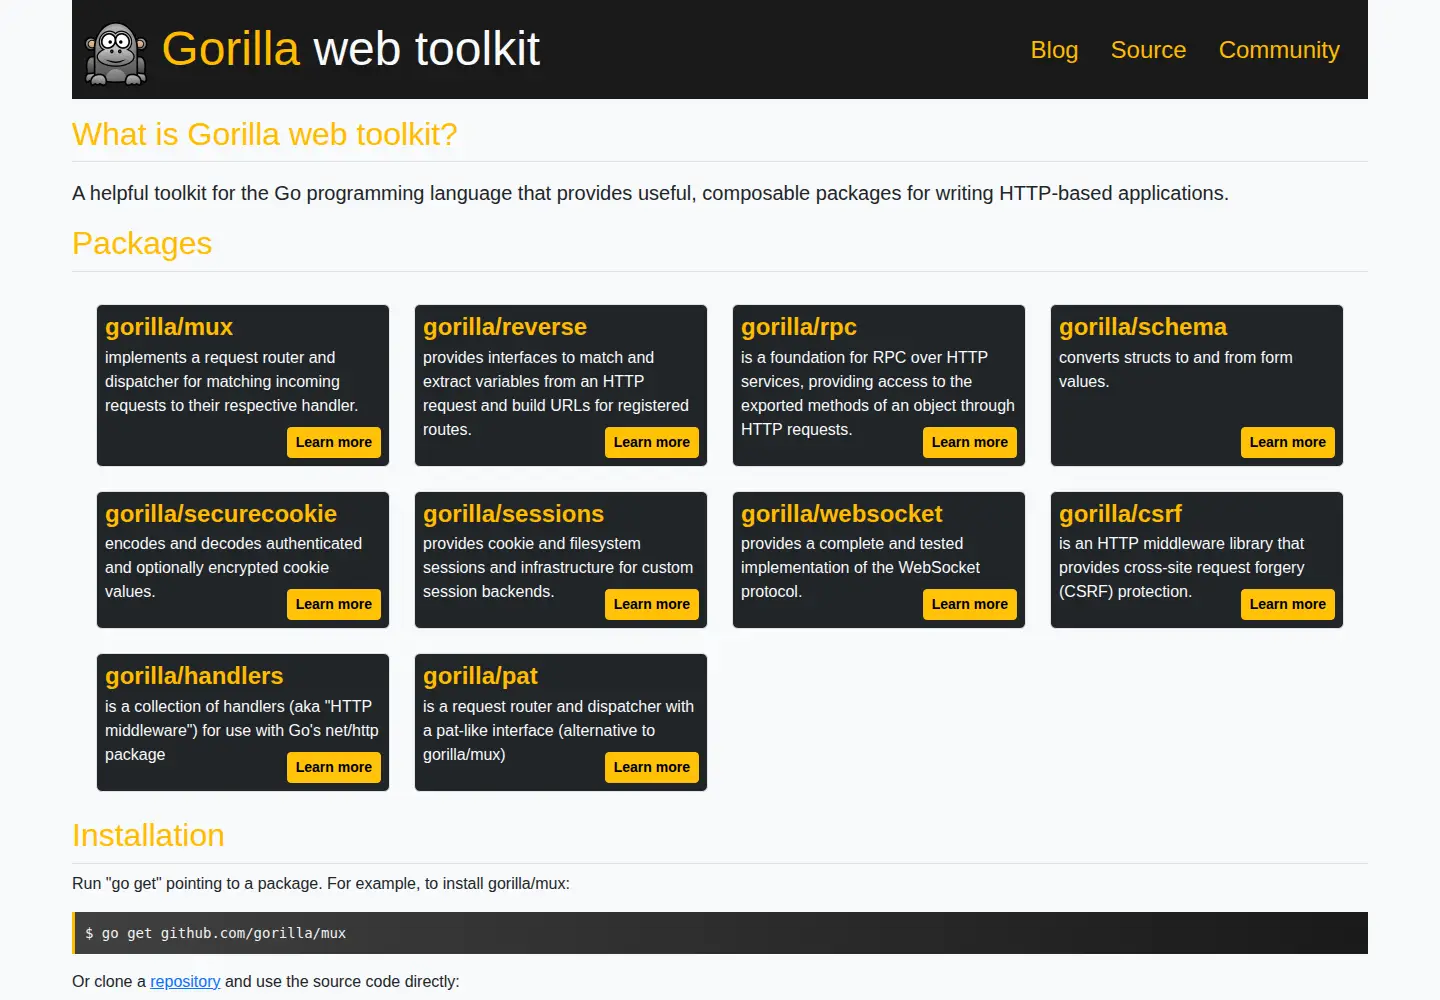Image resolution: width=1440 pixels, height=1000 pixels.
Task: Click Learn more on gorilla/securecookie card
Action: coord(334,604)
